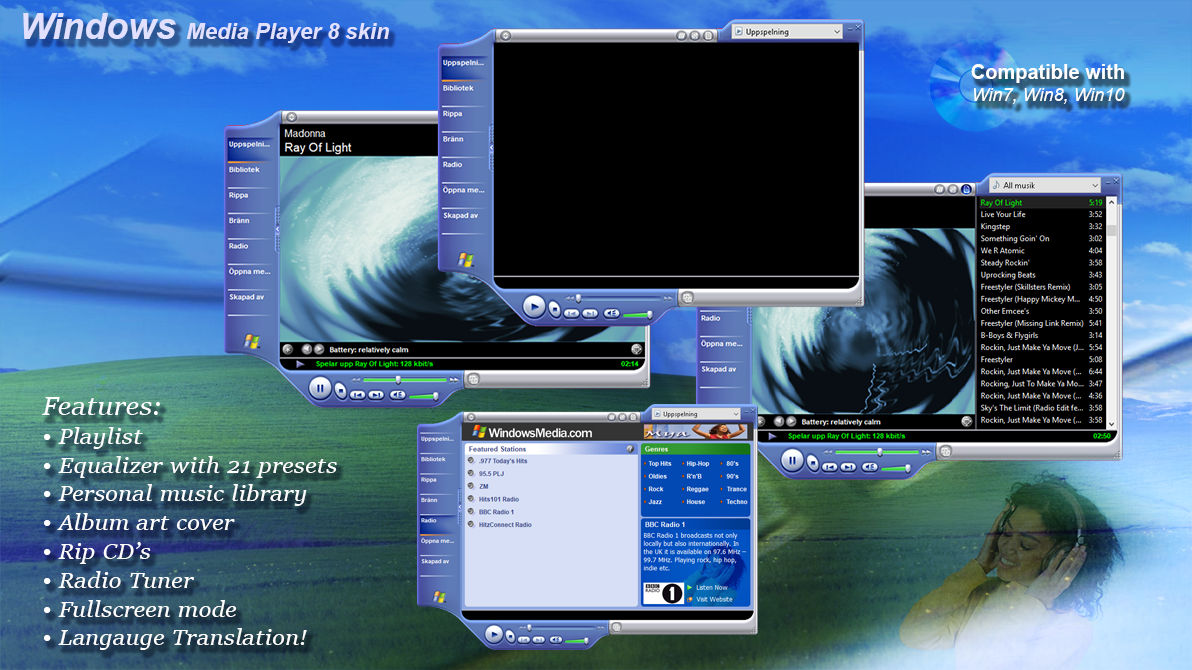1192x670 pixels.
Task: Click Visit Website for BBC Radio 1
Action: pos(714,599)
